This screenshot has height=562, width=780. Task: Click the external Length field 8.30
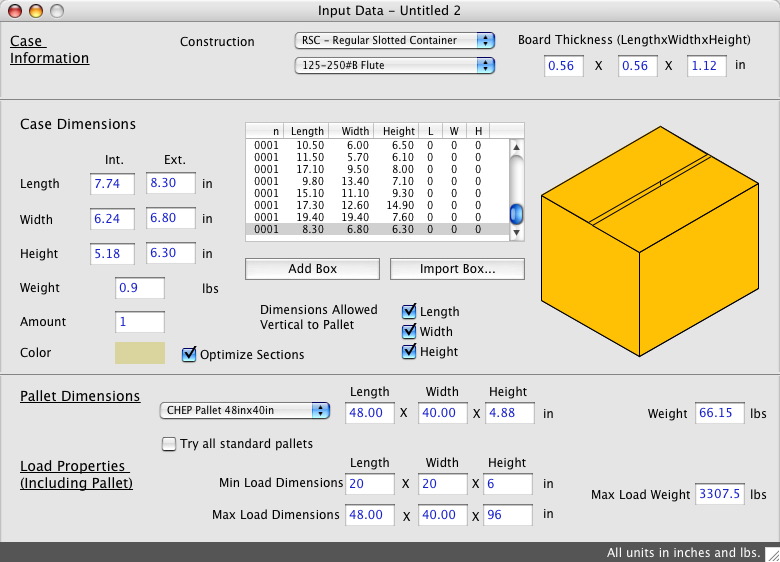(171, 183)
